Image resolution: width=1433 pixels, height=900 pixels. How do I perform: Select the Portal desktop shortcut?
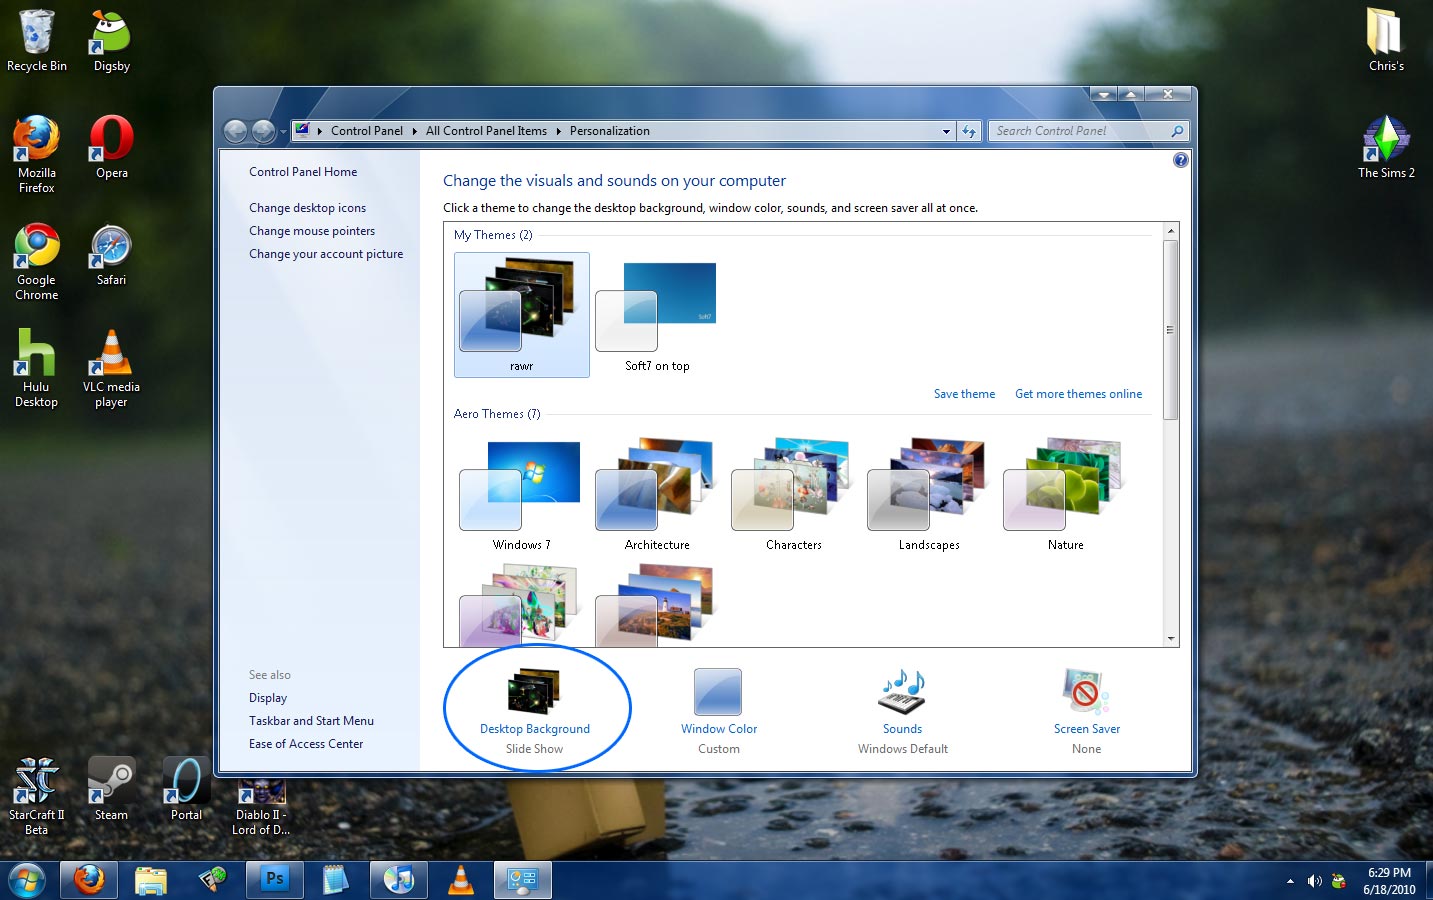point(186,789)
